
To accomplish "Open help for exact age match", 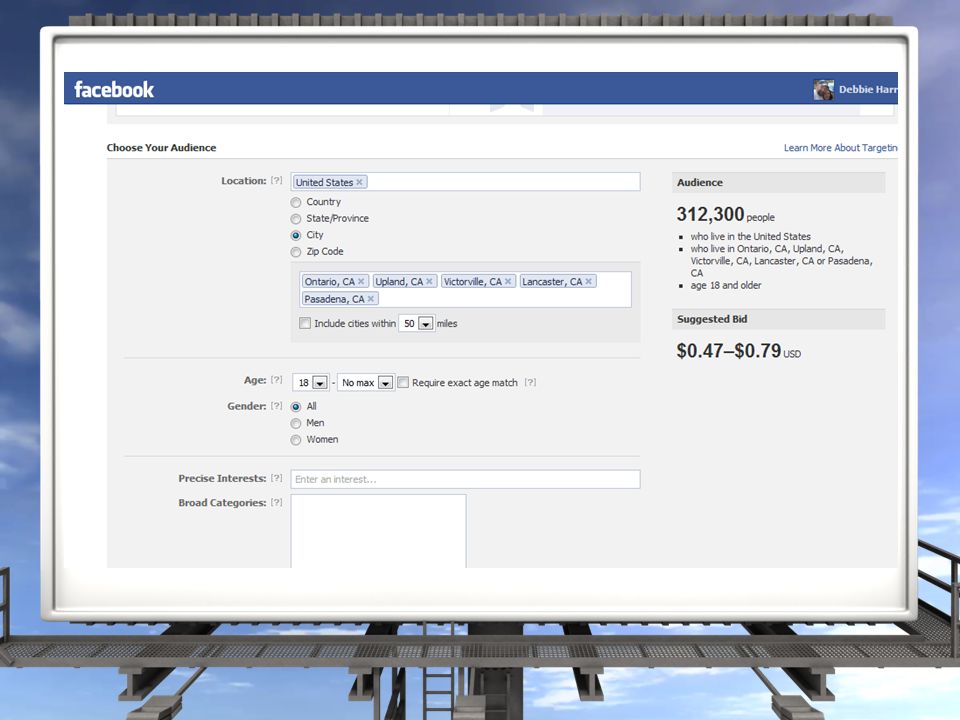I will [x=530, y=382].
